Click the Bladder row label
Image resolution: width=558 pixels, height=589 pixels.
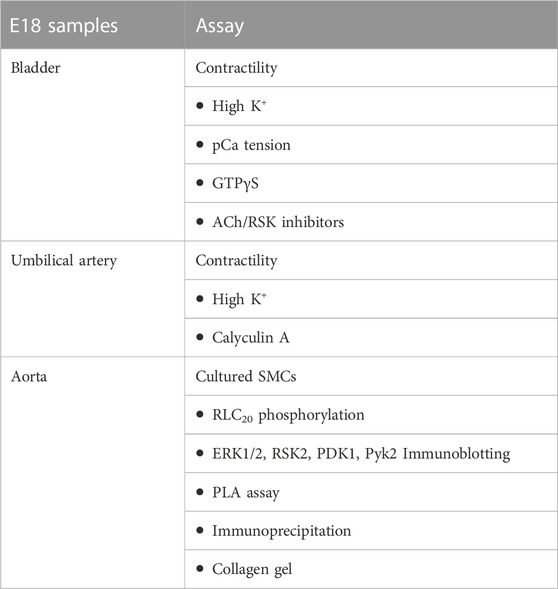tap(36, 68)
